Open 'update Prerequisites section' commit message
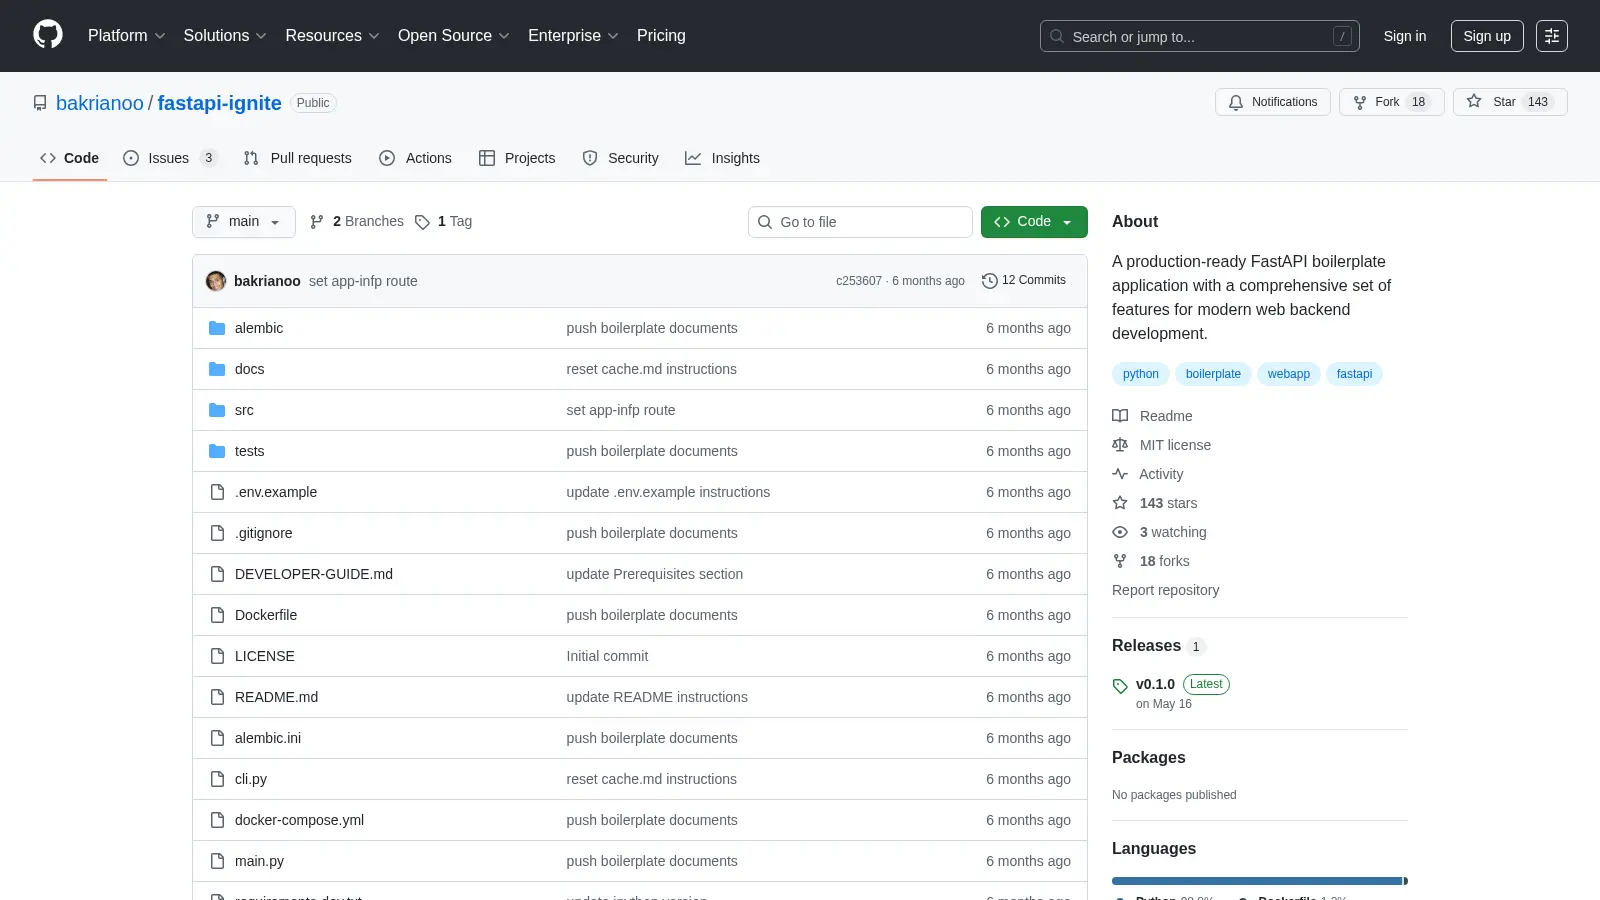Image resolution: width=1600 pixels, height=900 pixels. click(x=655, y=574)
